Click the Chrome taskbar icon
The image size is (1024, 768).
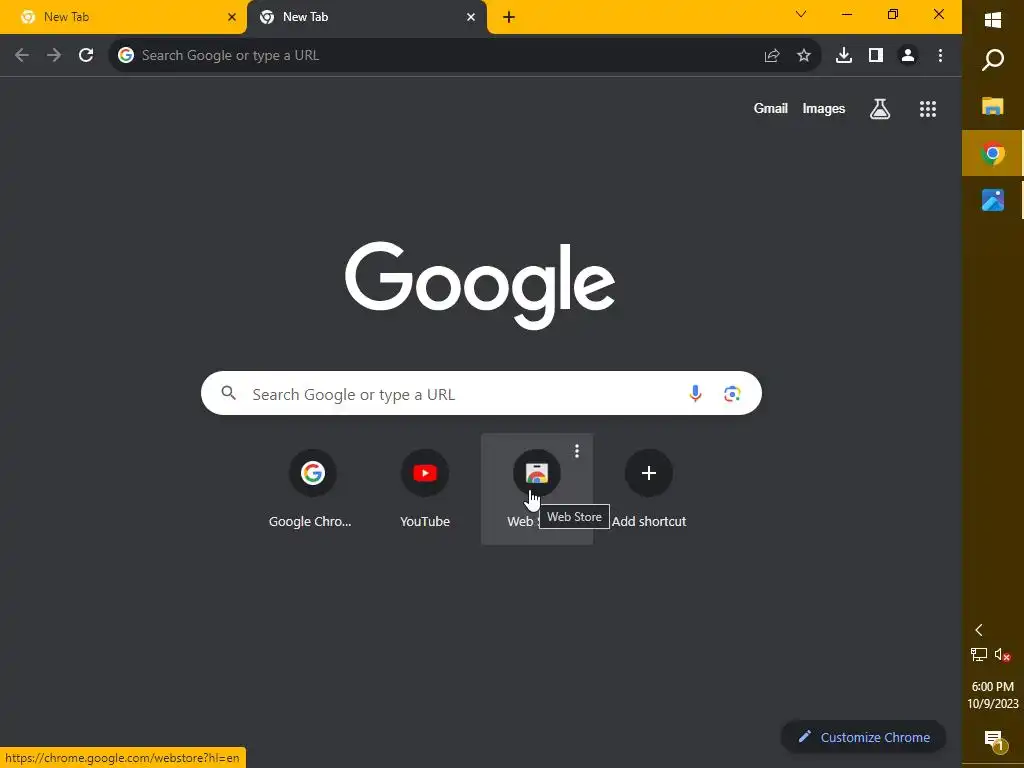pyautogui.click(x=993, y=153)
